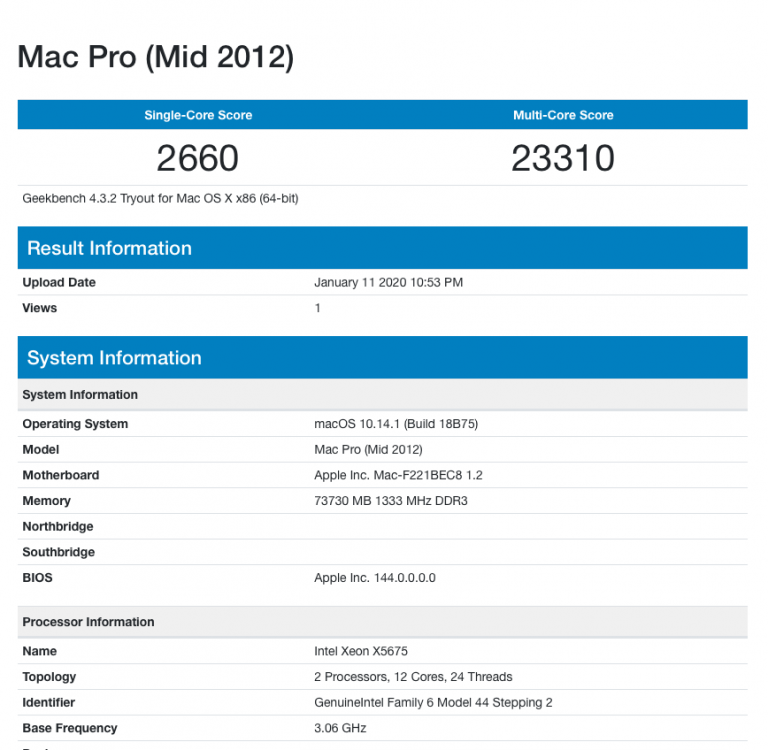Click the 'Topology' row label

(x=49, y=677)
